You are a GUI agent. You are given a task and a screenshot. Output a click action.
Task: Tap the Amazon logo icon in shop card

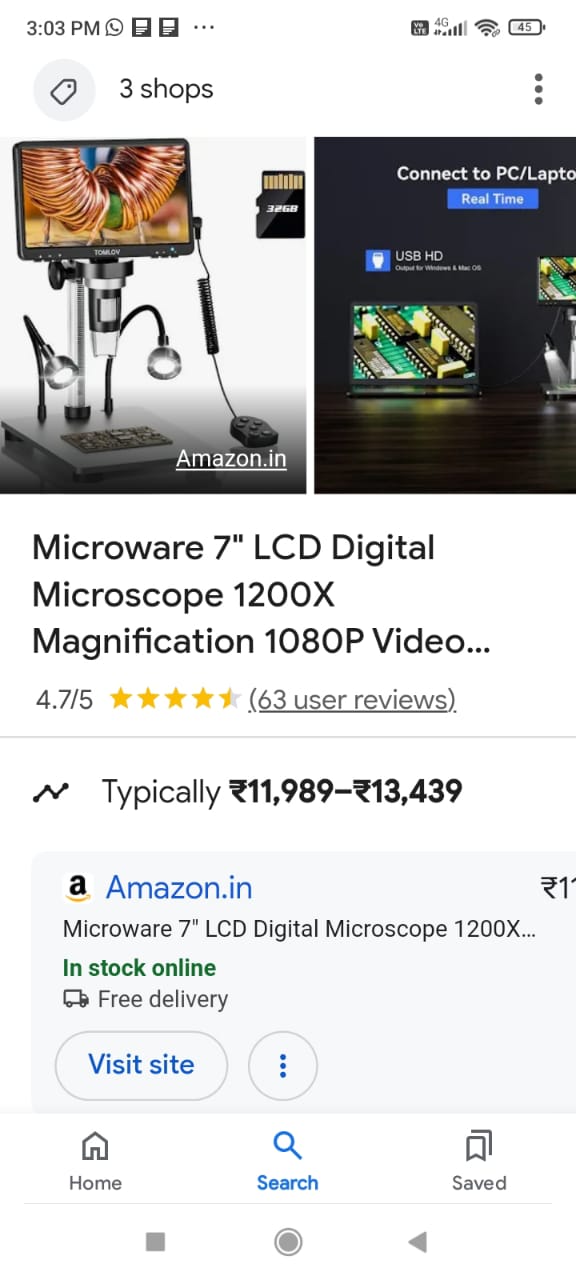tap(77, 888)
